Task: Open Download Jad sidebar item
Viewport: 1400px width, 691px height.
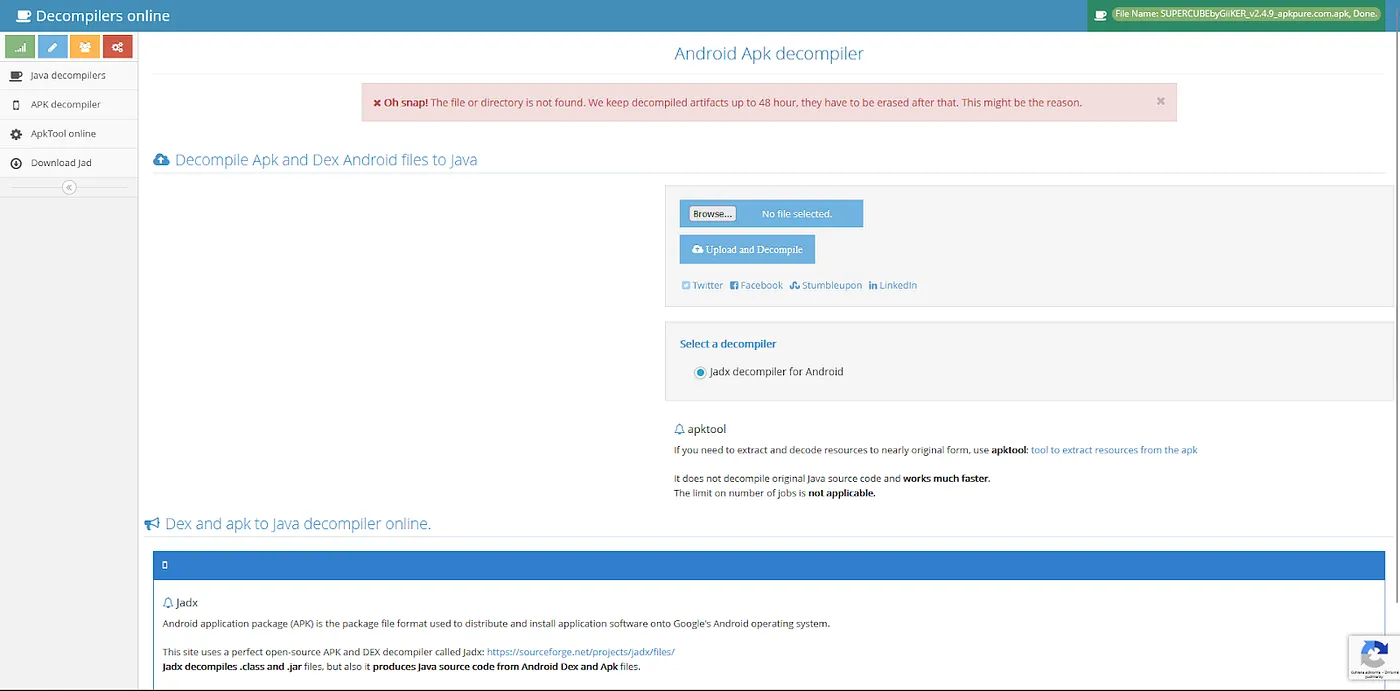Action: (x=61, y=163)
